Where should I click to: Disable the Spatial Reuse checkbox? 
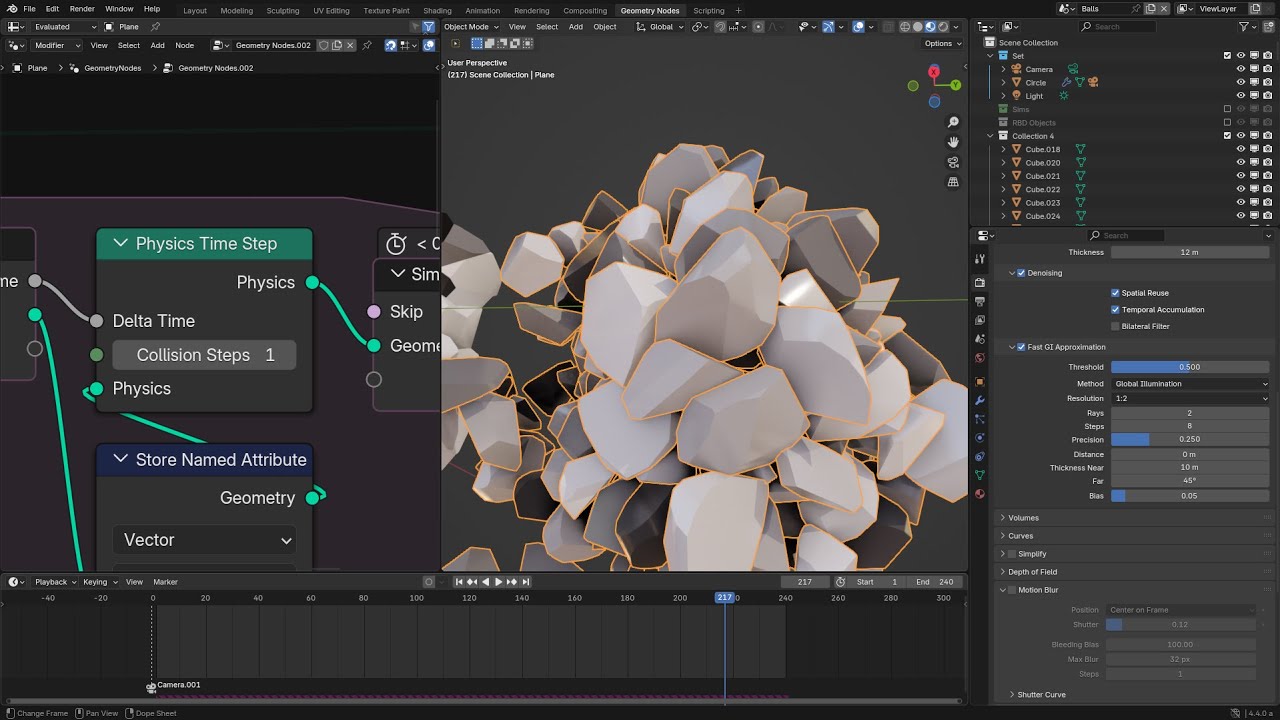point(1115,293)
